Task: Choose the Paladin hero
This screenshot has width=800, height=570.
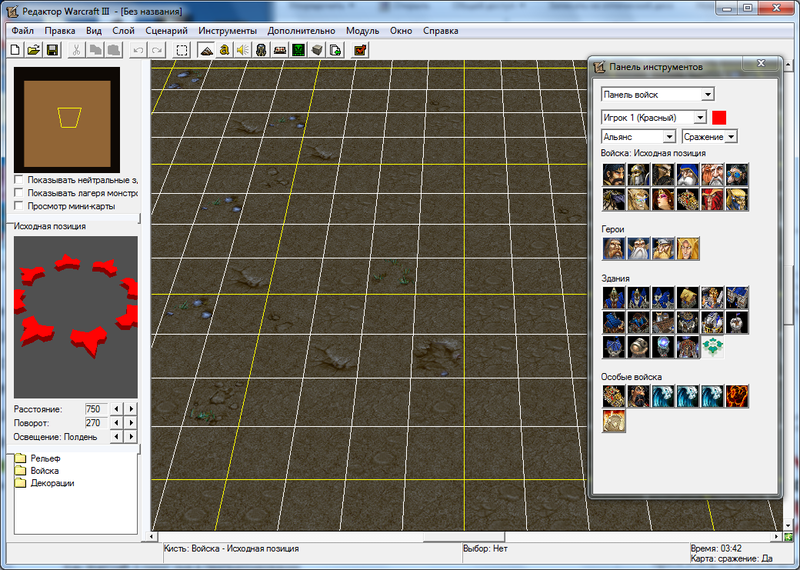Action: click(x=614, y=249)
